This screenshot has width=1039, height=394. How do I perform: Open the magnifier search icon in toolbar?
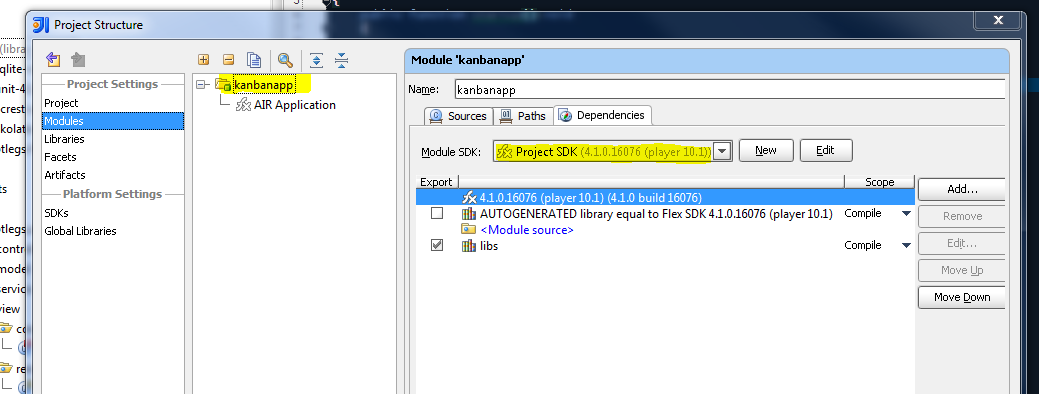point(285,60)
